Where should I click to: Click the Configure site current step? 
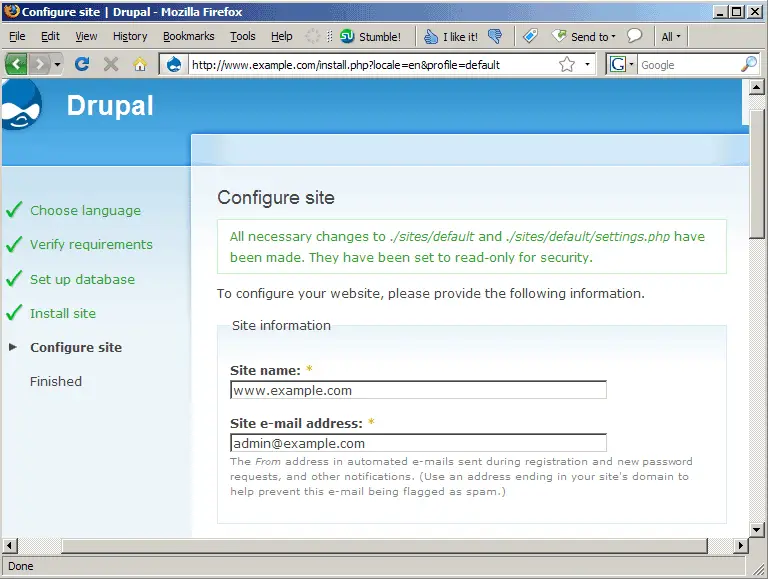[x=76, y=347]
